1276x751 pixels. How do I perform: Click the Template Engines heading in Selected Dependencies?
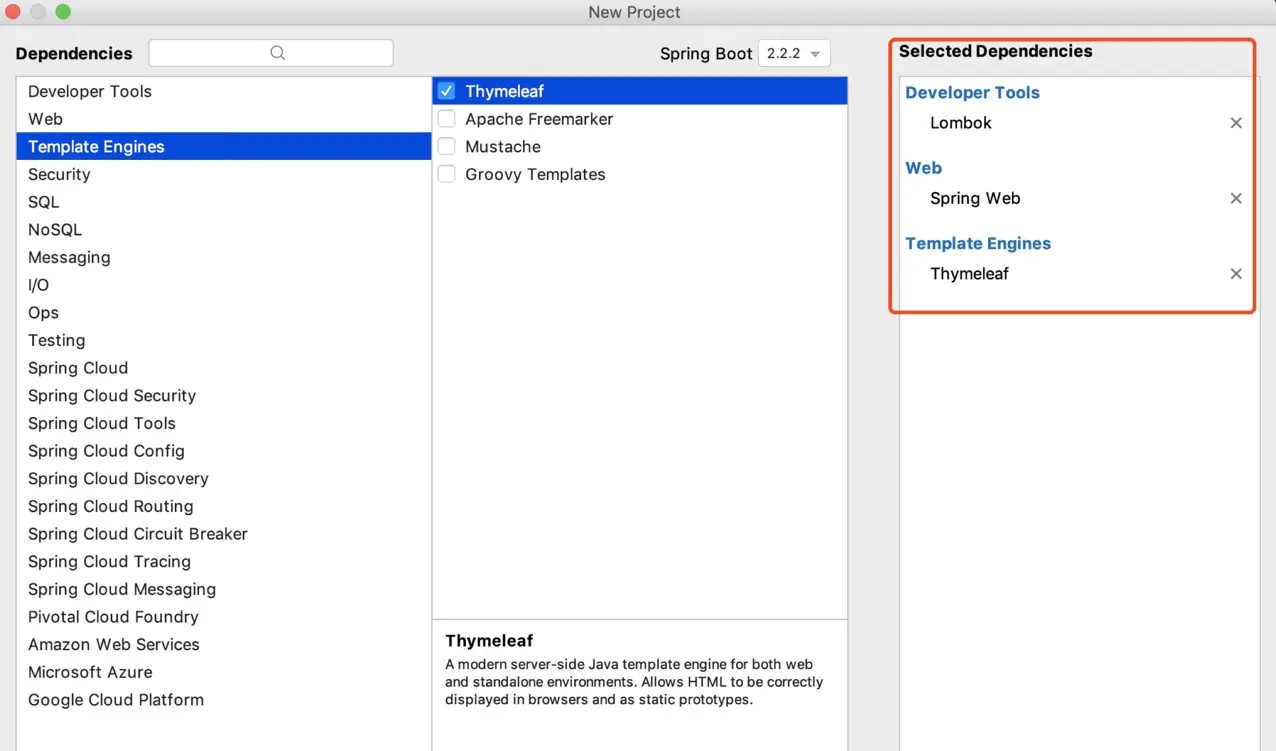point(978,244)
